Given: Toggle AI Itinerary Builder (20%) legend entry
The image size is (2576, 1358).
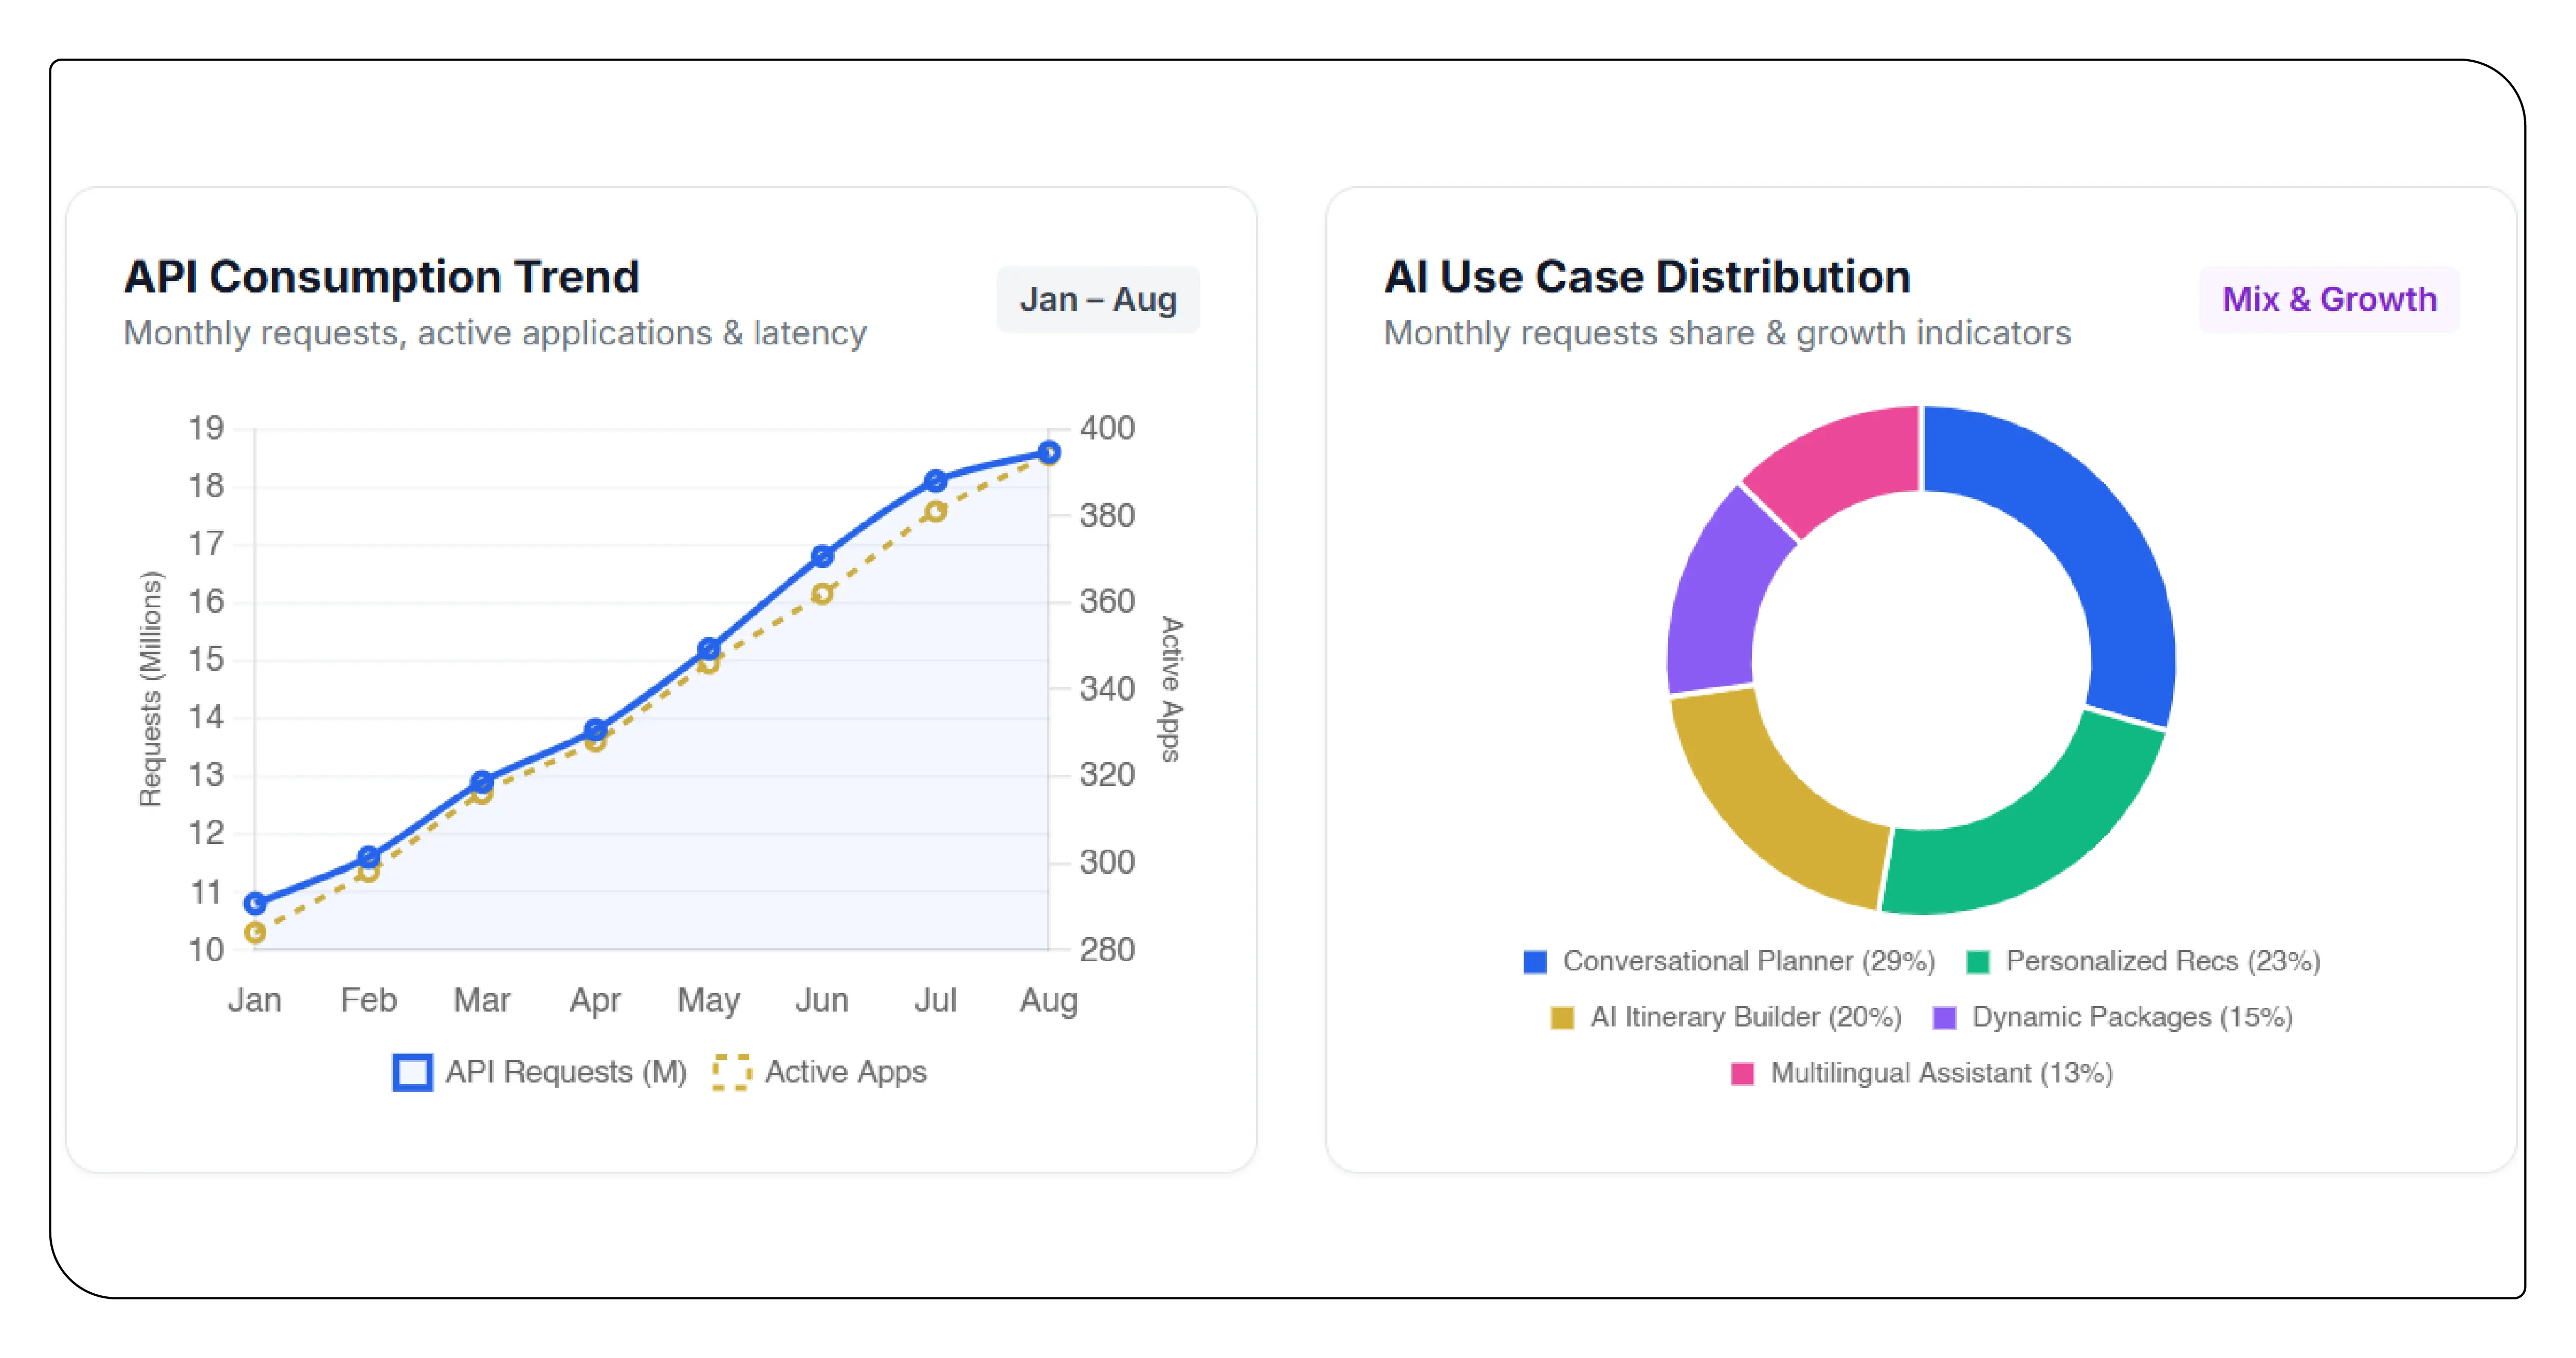Looking at the screenshot, I should (1725, 1017).
